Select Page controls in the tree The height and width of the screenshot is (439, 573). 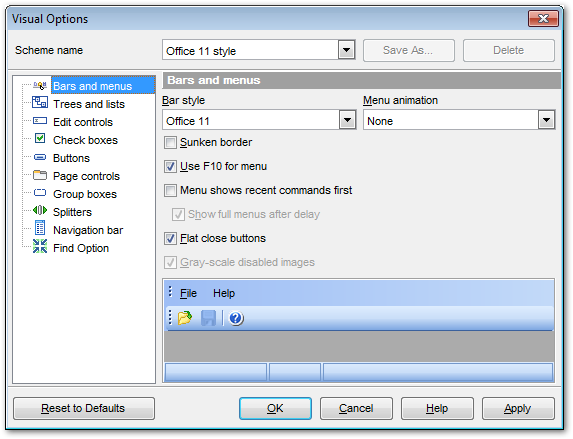coord(86,176)
